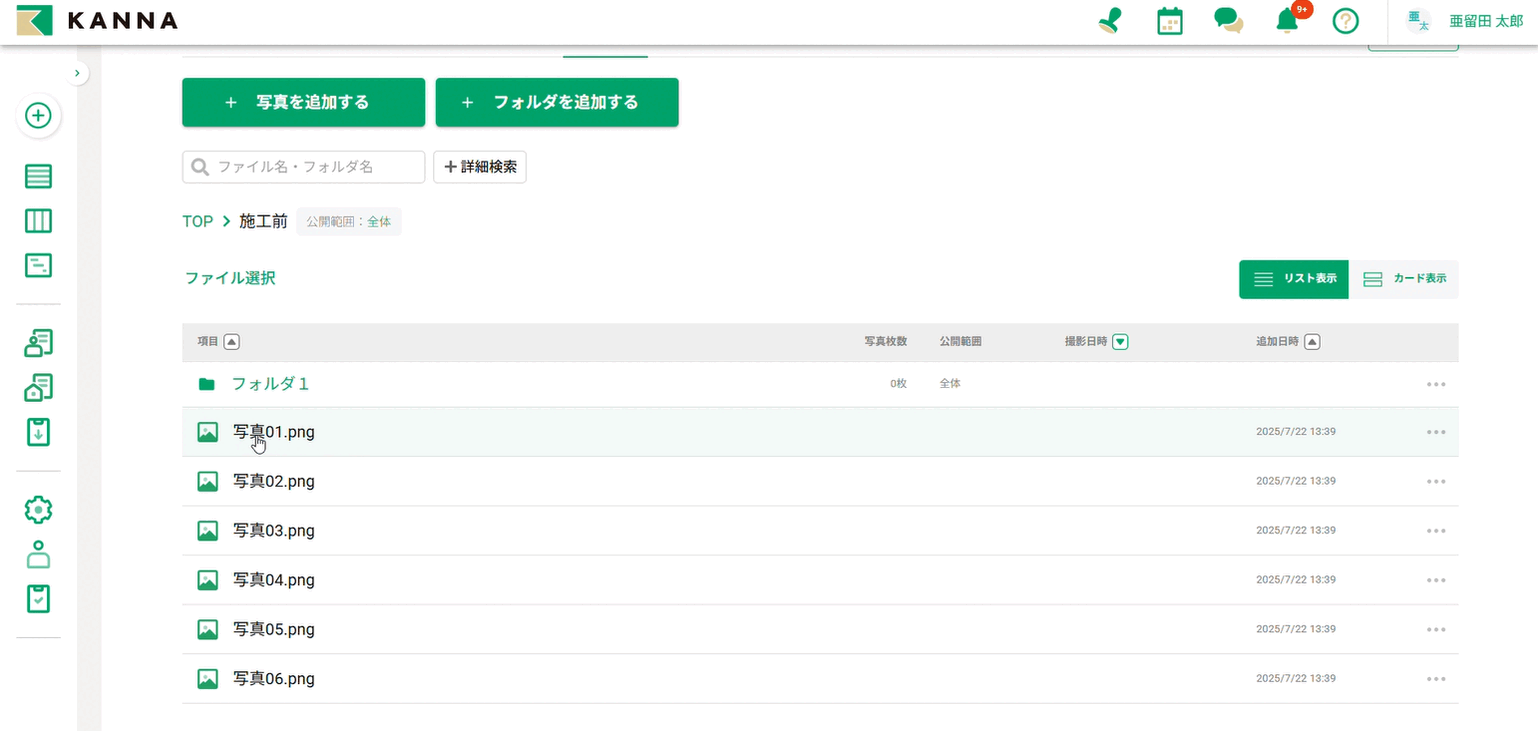Toggle sort order on 項目 column

click(231, 342)
